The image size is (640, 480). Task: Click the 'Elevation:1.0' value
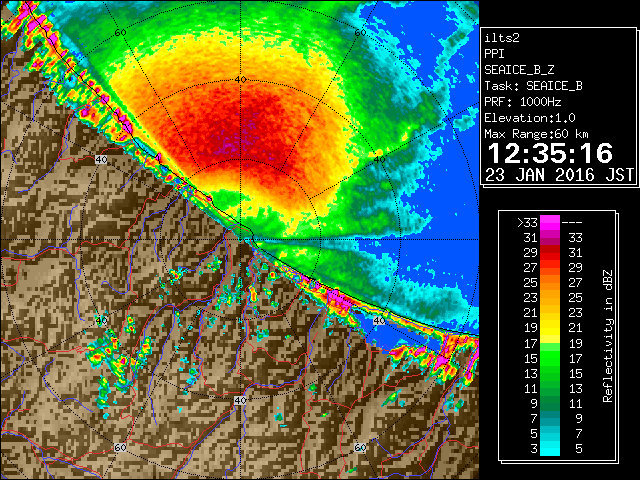tap(530, 118)
